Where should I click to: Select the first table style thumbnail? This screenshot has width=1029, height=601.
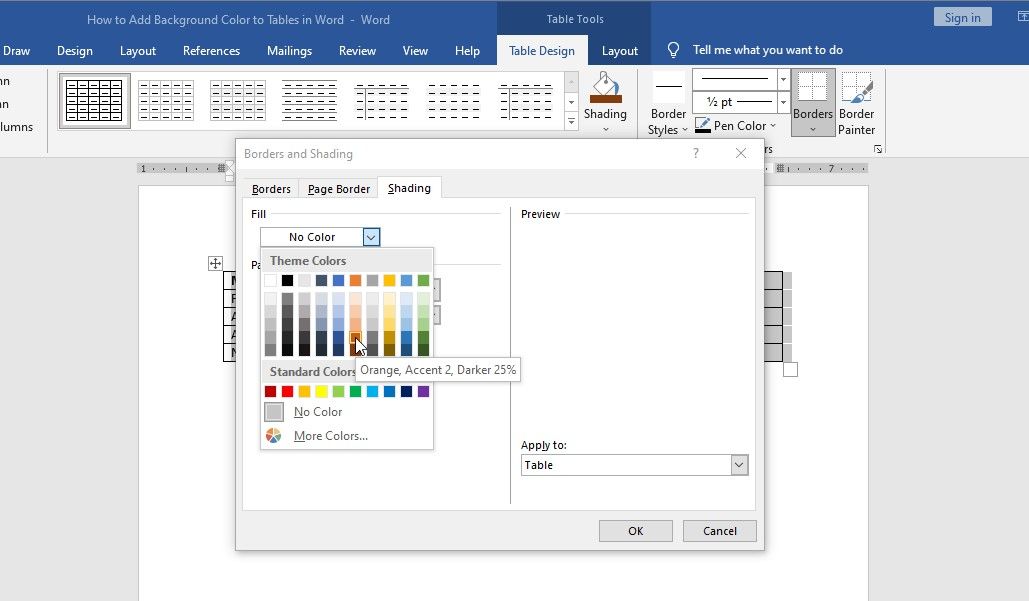(94, 101)
